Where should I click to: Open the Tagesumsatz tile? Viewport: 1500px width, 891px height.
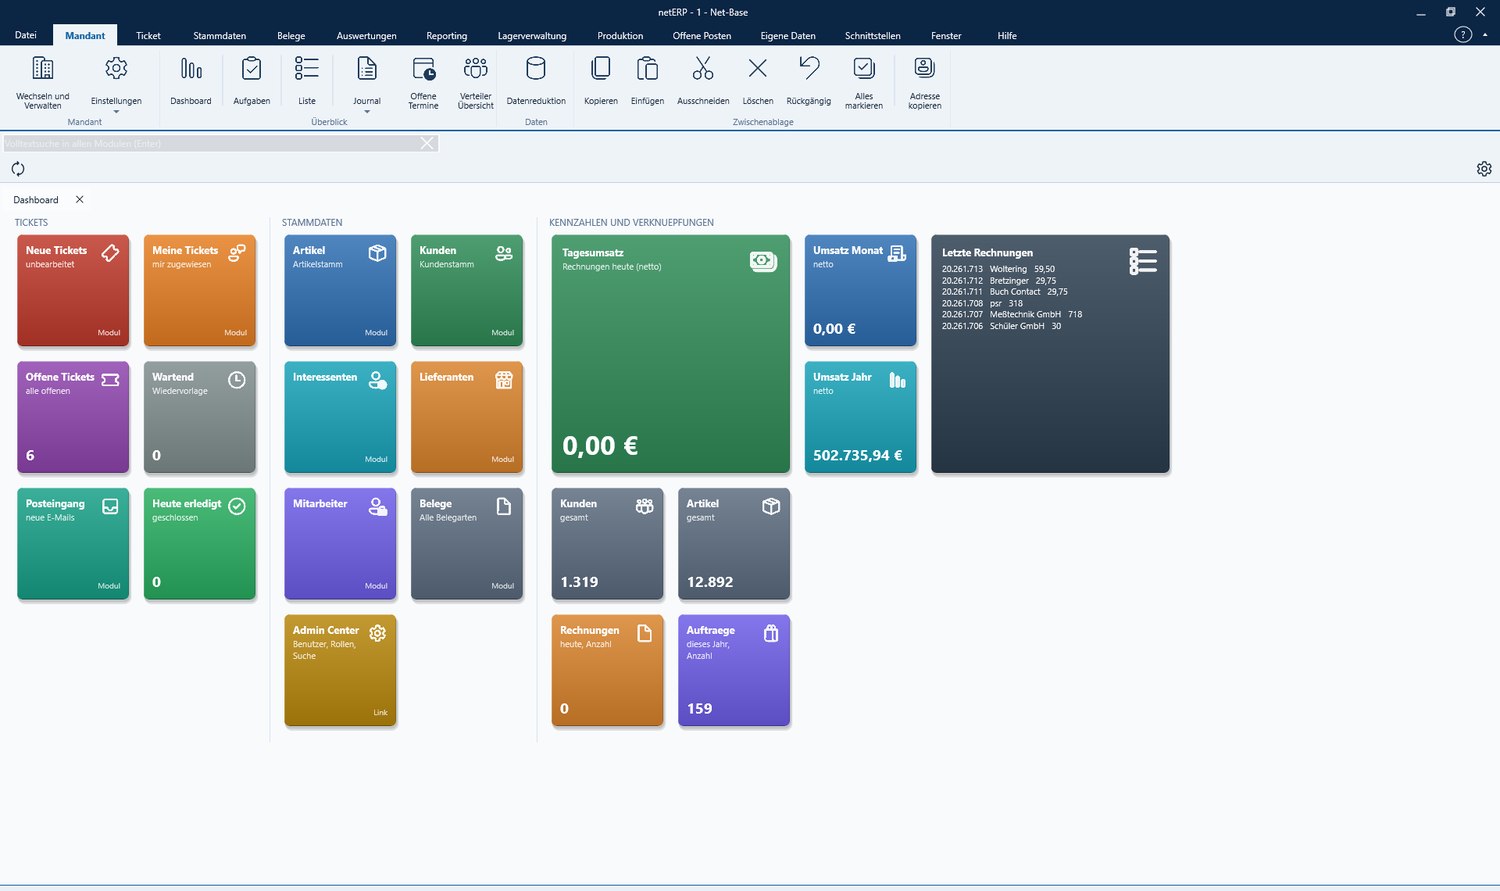tap(671, 354)
